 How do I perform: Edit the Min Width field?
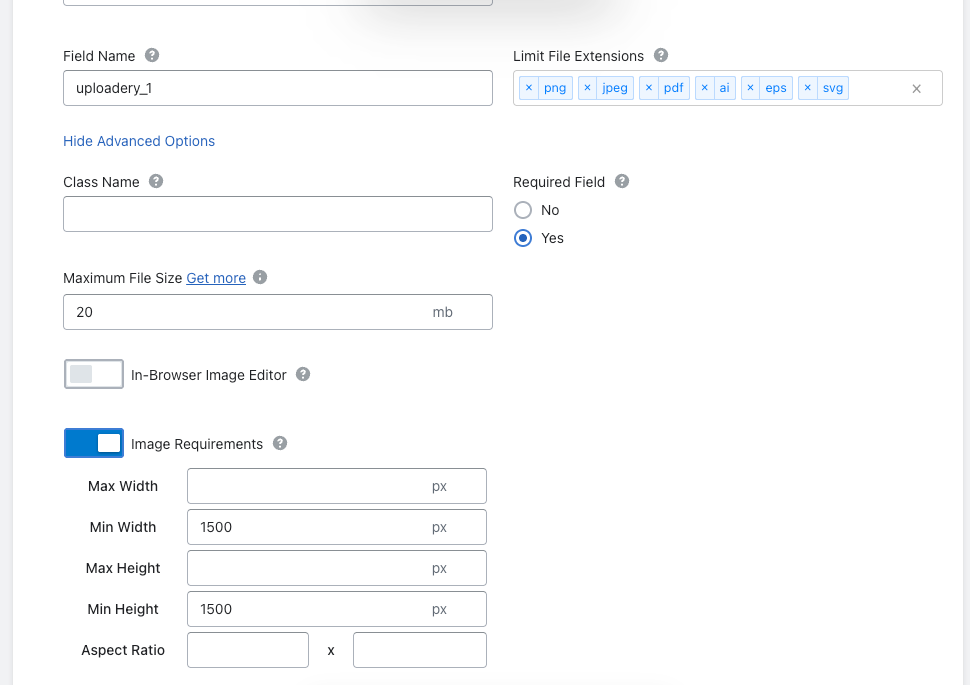(337, 527)
